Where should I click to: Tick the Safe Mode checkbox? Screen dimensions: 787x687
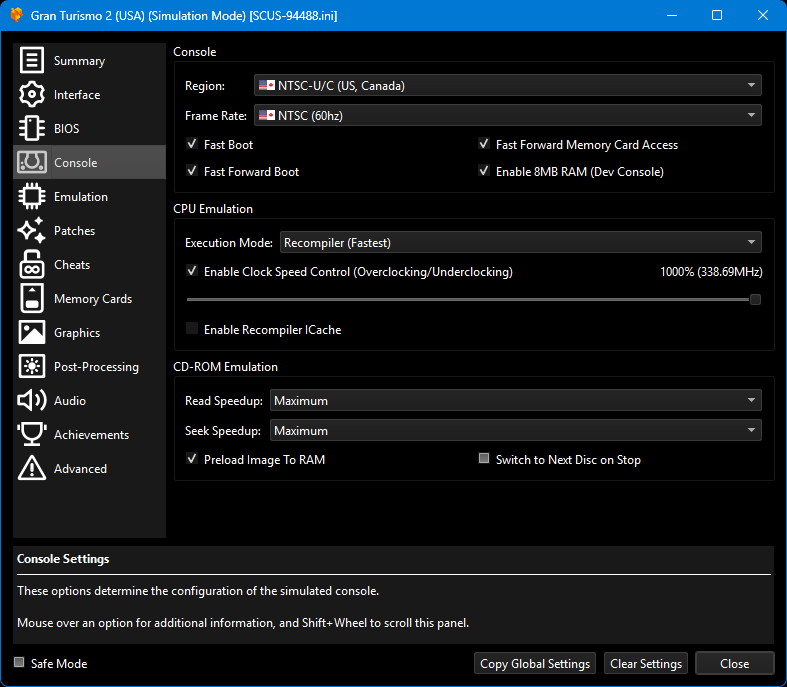pos(19,663)
